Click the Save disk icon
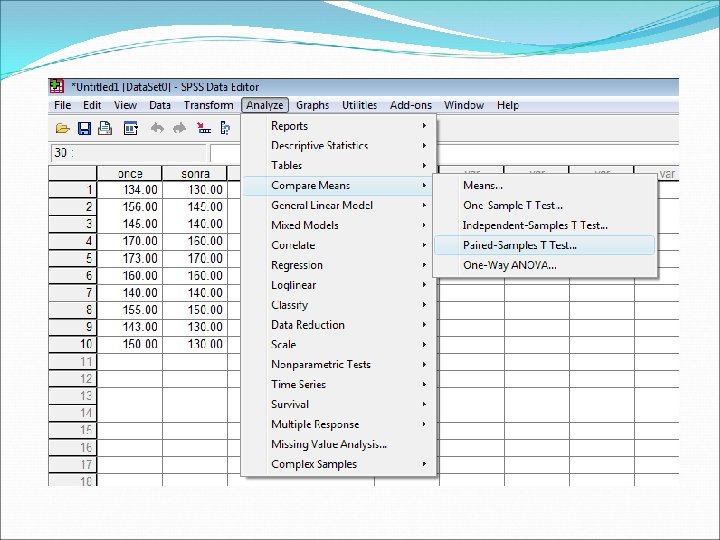The image size is (720, 540). [x=84, y=128]
